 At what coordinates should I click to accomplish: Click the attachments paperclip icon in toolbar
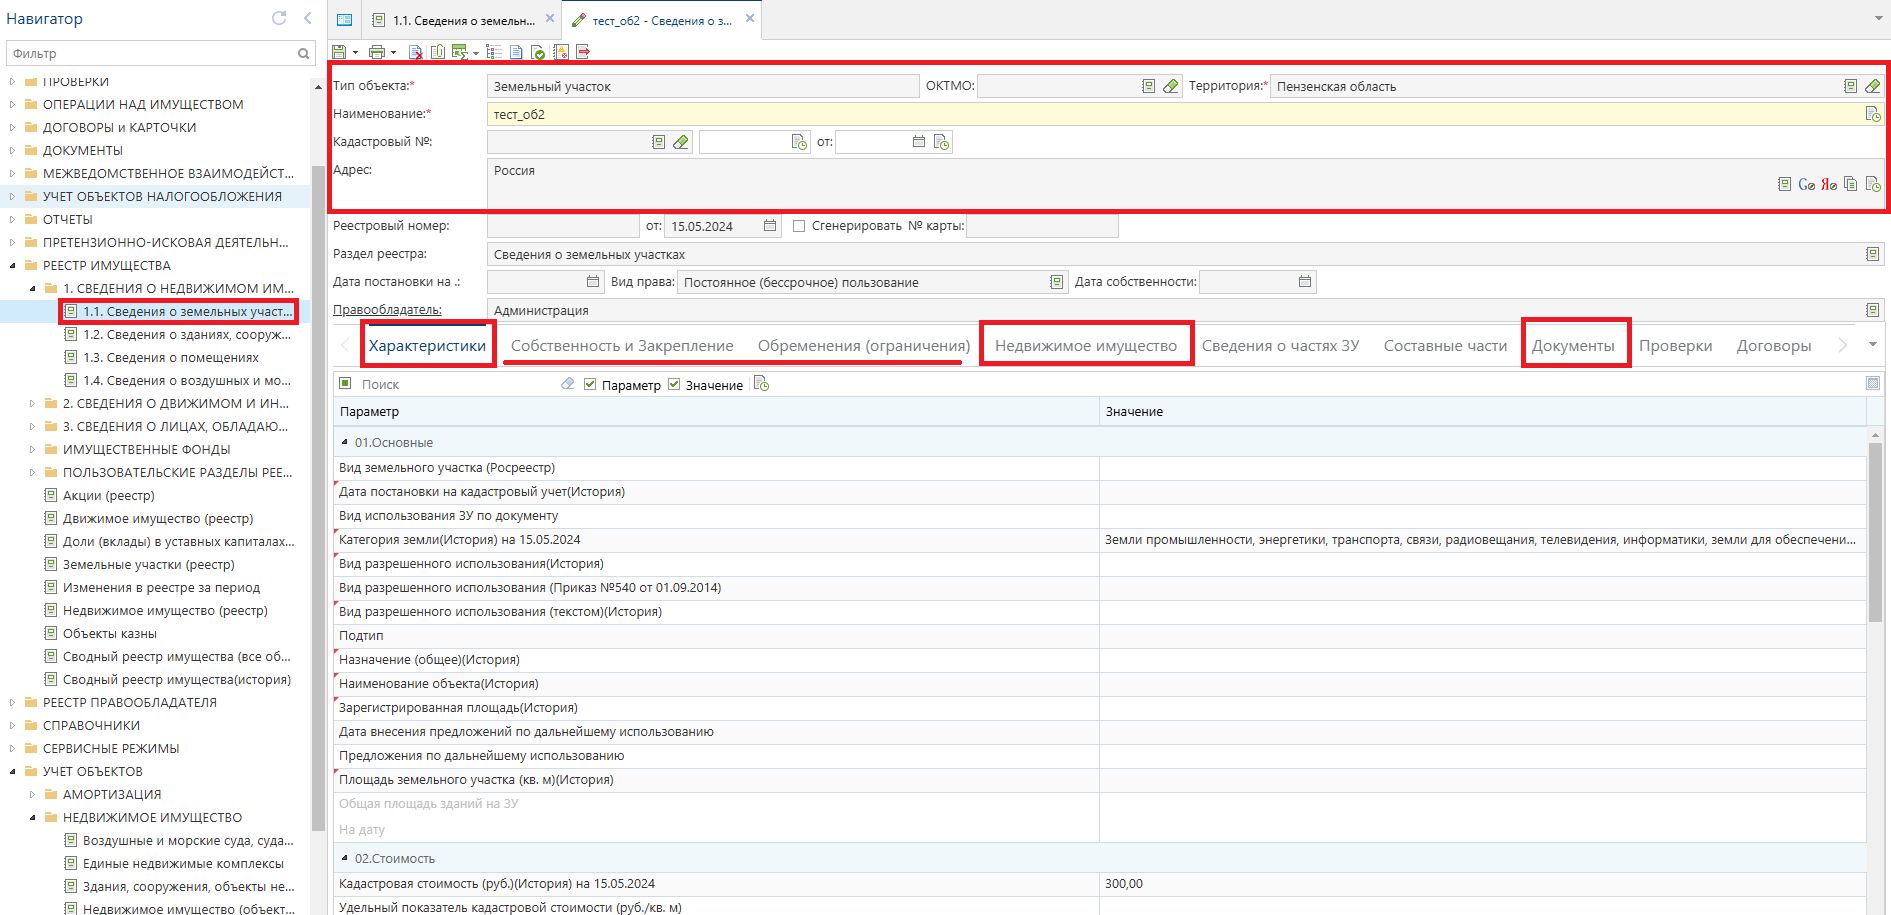438,52
